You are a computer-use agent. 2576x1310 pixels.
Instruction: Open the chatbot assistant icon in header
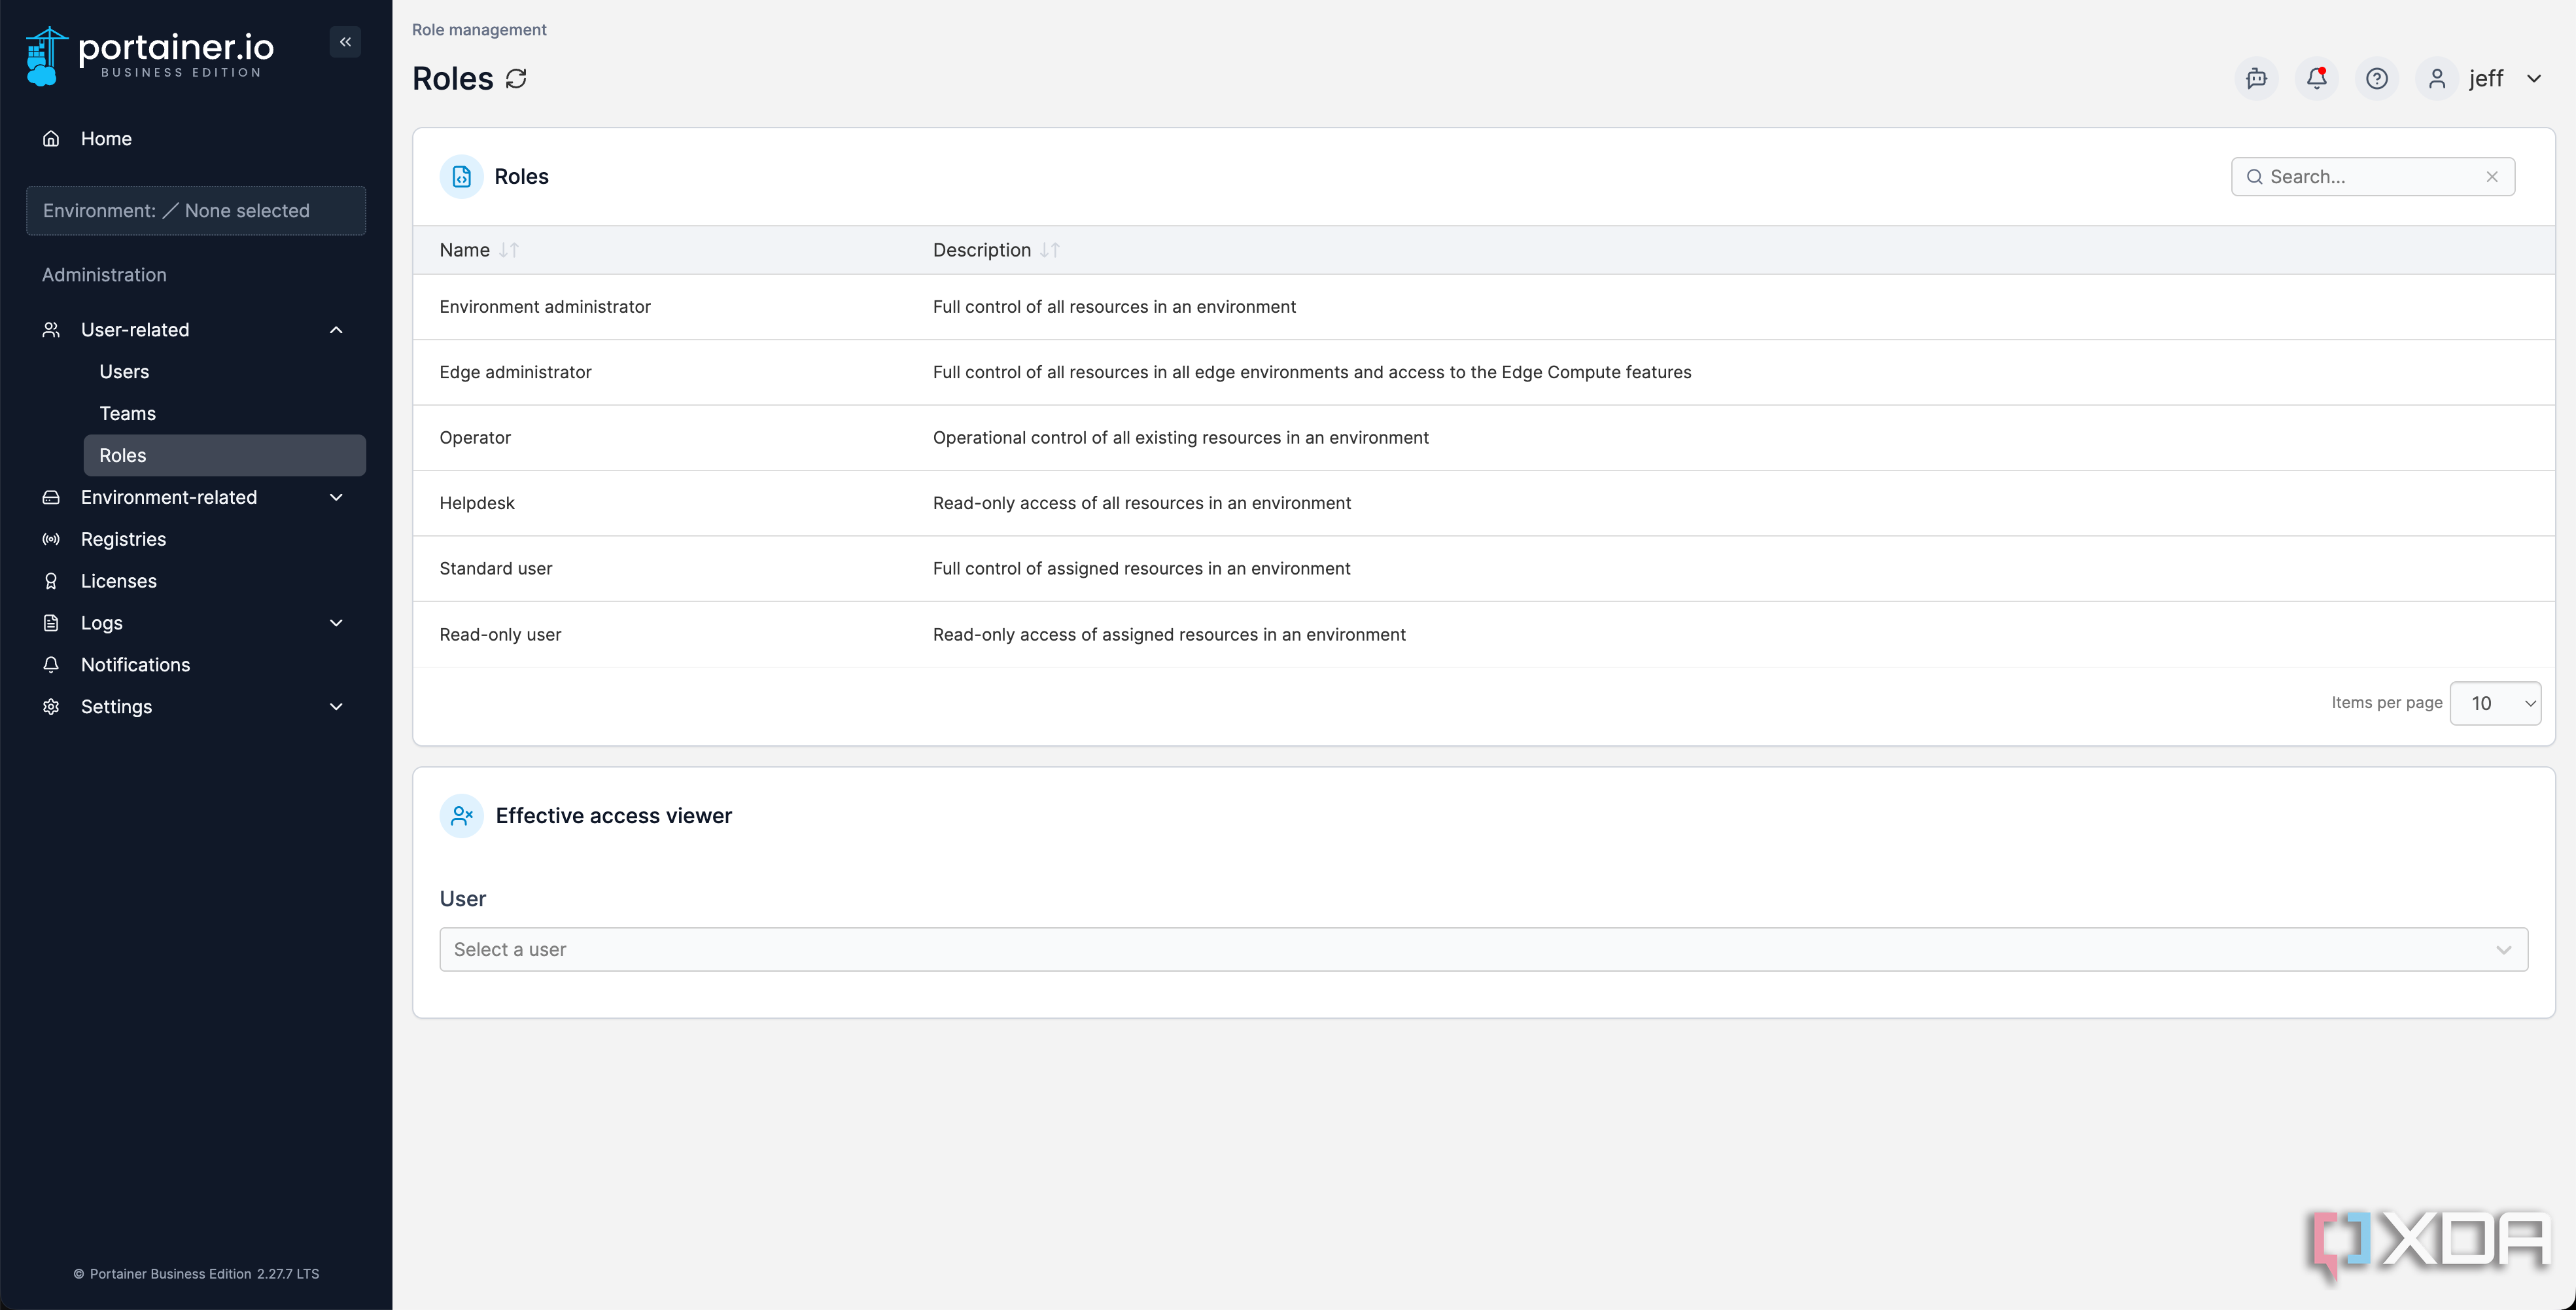2257,78
